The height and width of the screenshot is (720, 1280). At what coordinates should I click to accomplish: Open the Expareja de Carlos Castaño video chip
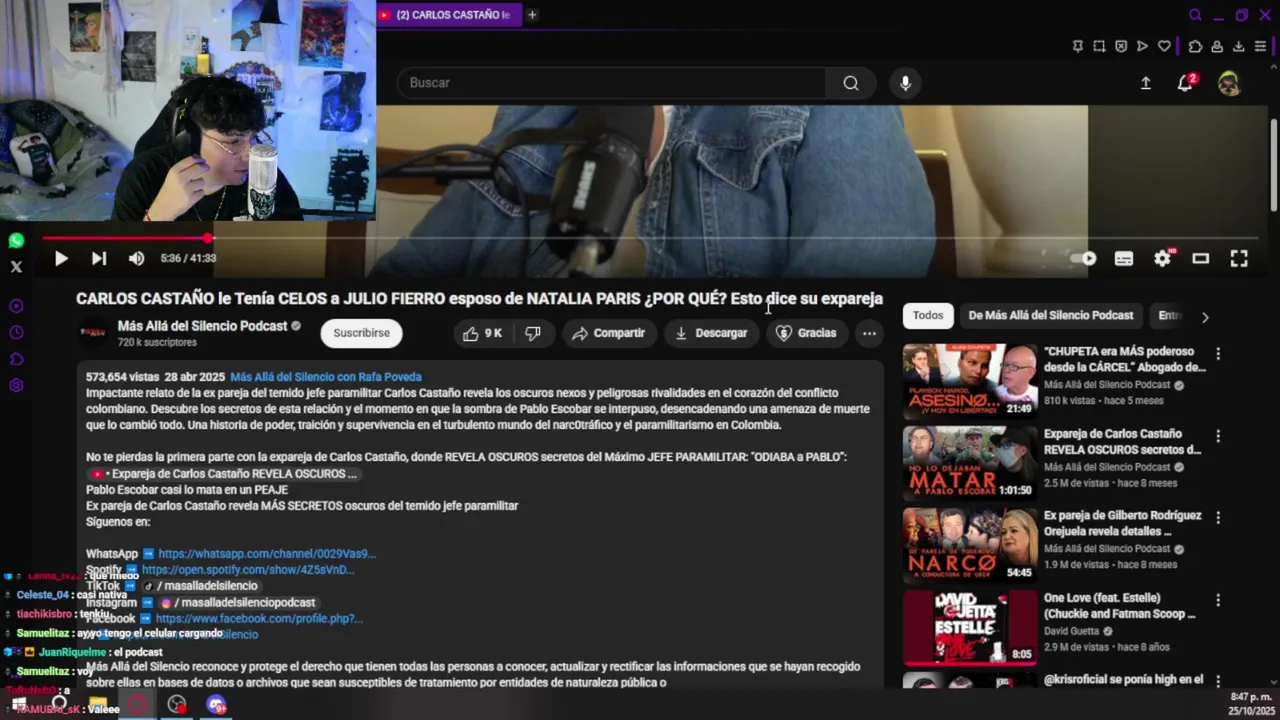coord(223,473)
